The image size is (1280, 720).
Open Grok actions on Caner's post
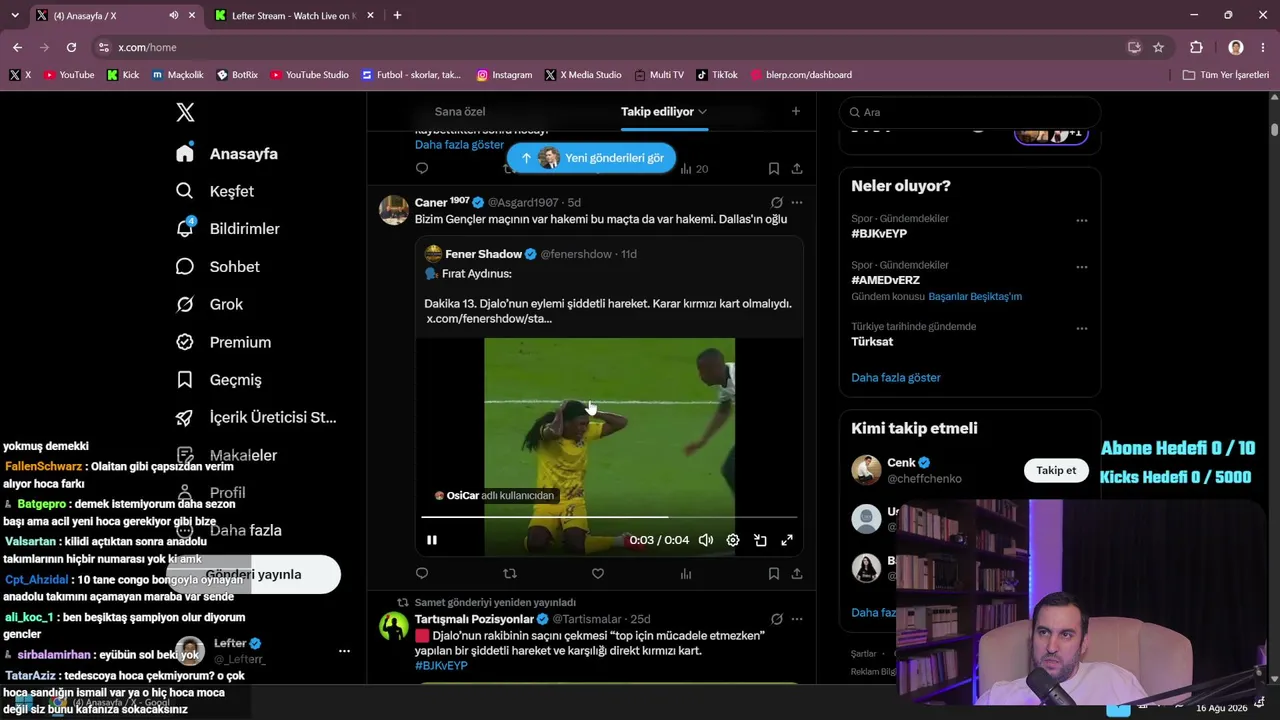[777, 202]
